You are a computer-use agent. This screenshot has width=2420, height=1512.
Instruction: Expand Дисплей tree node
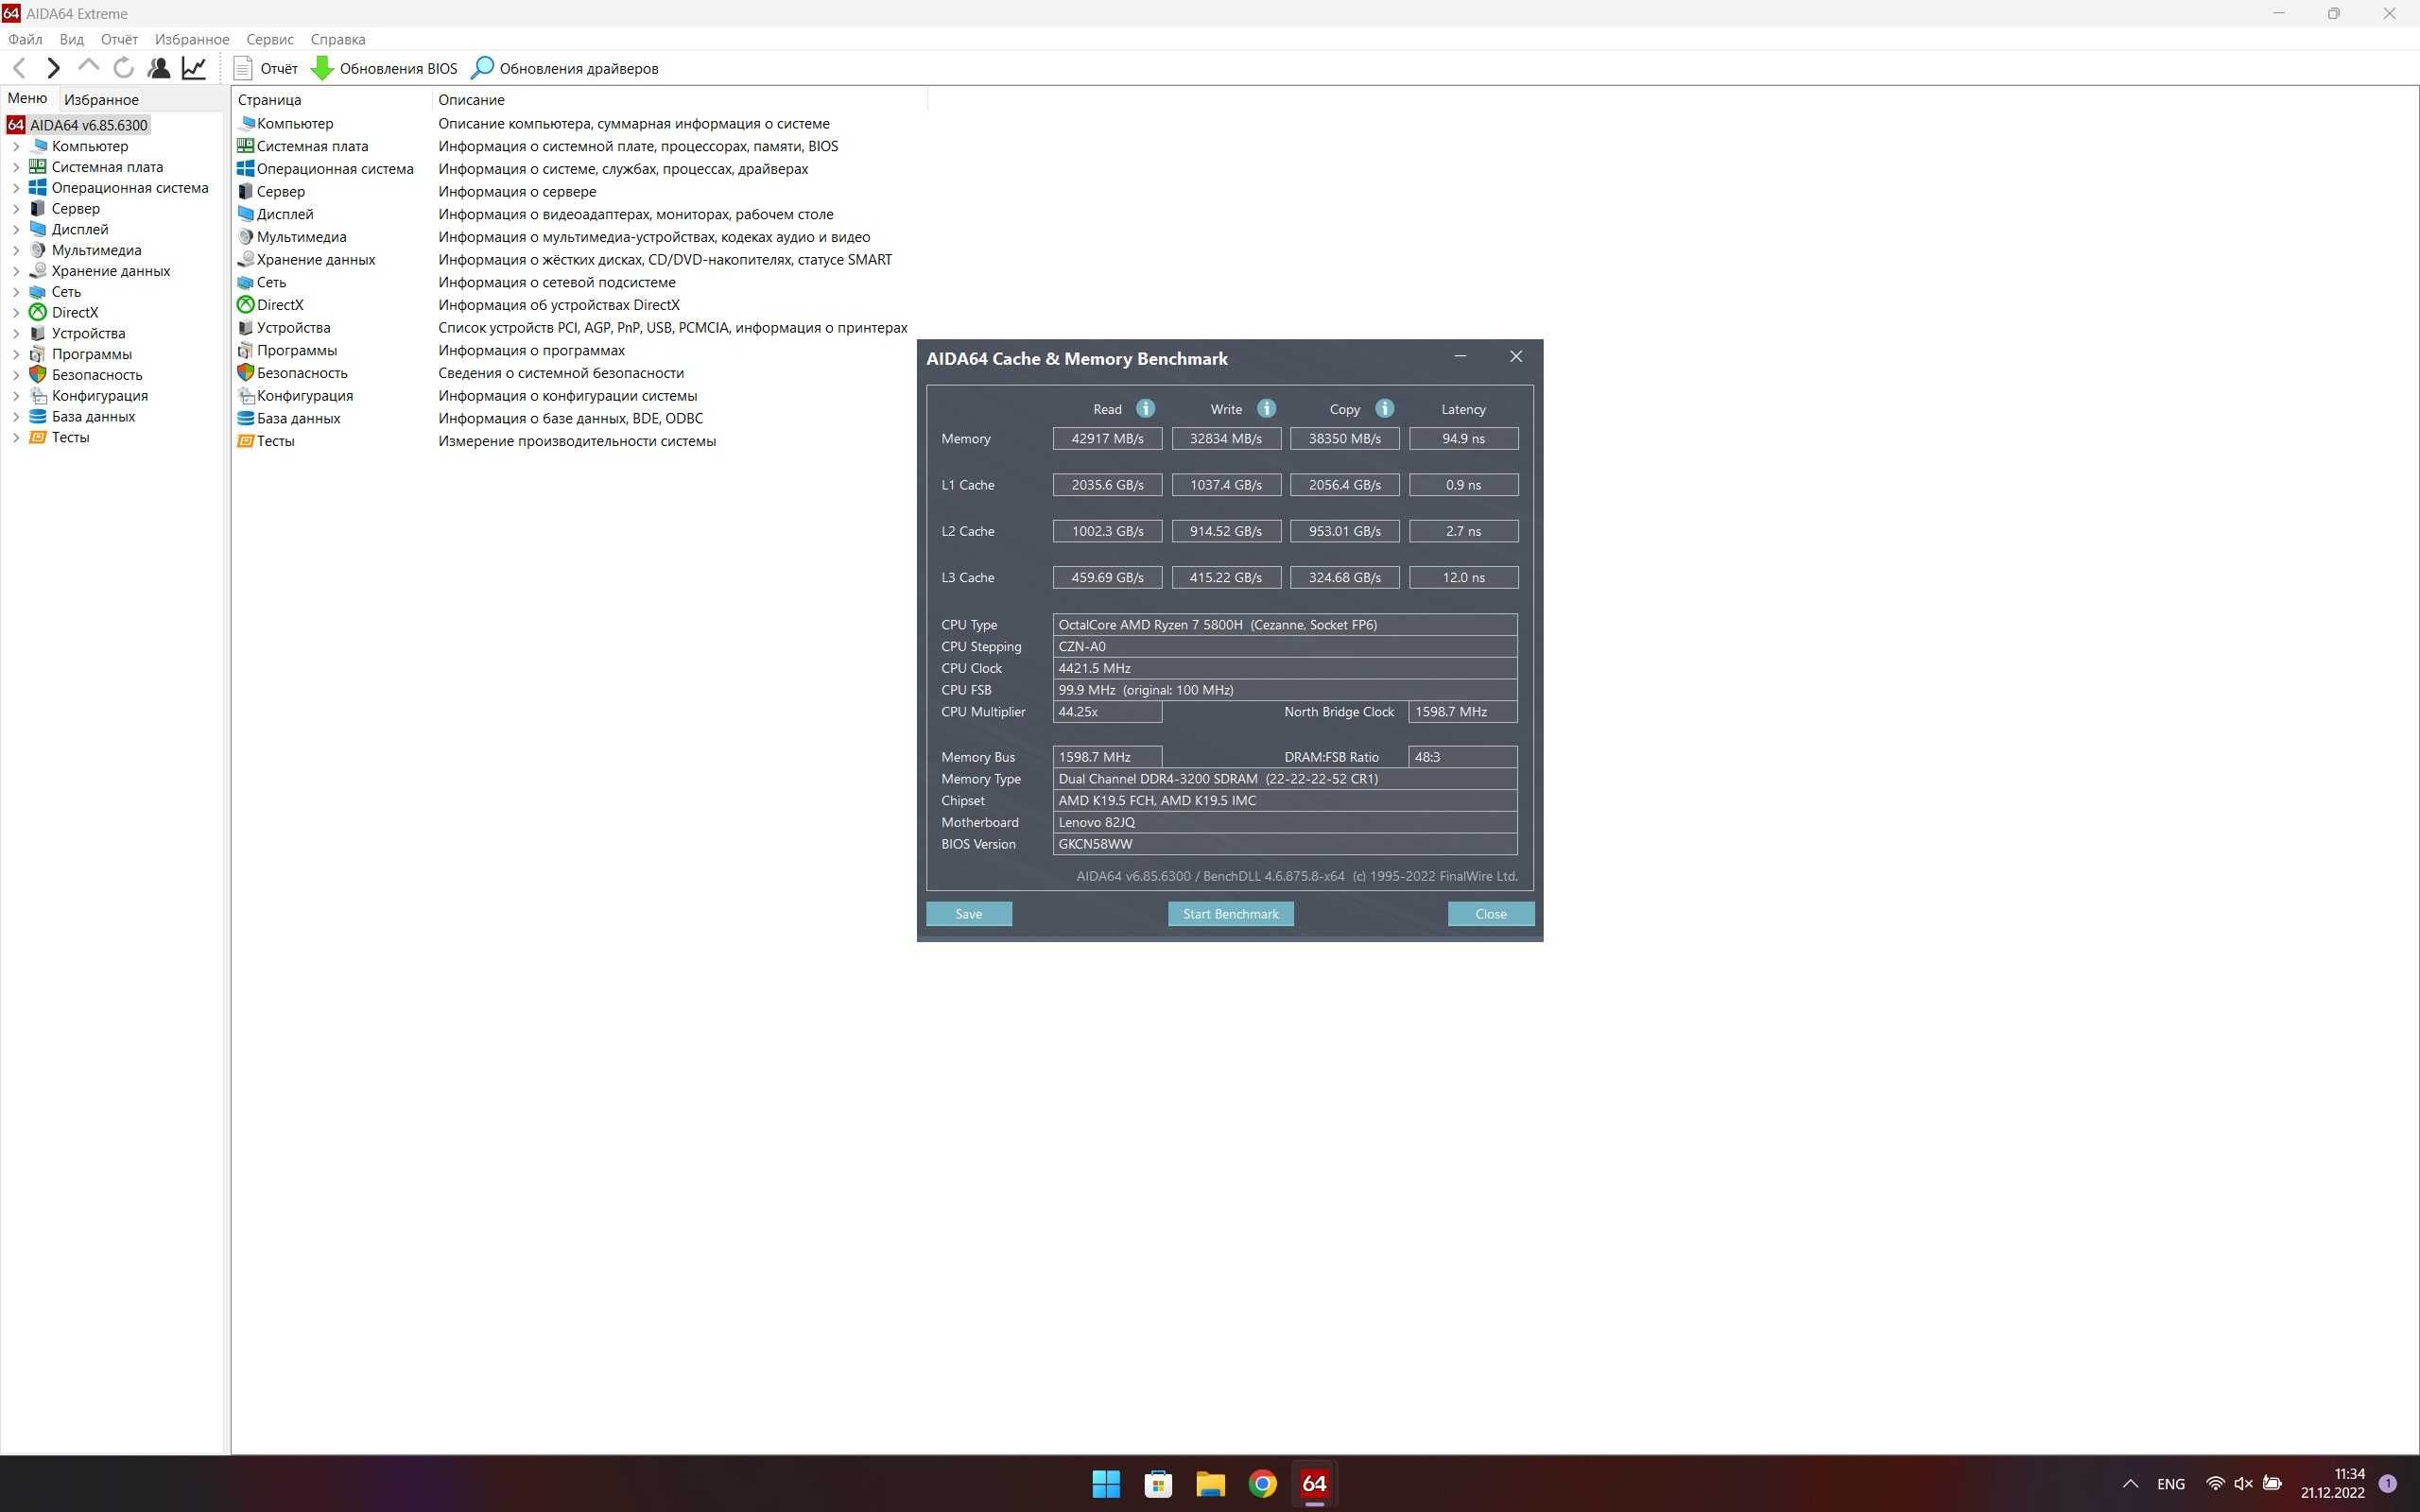pos(16,229)
